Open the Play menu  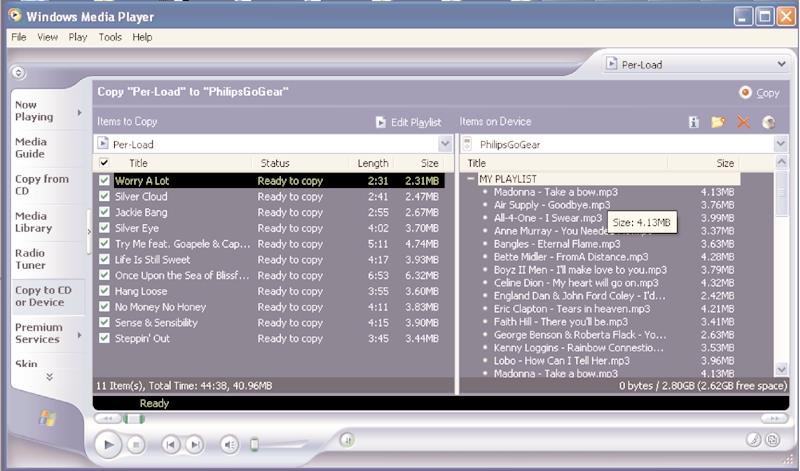point(78,37)
